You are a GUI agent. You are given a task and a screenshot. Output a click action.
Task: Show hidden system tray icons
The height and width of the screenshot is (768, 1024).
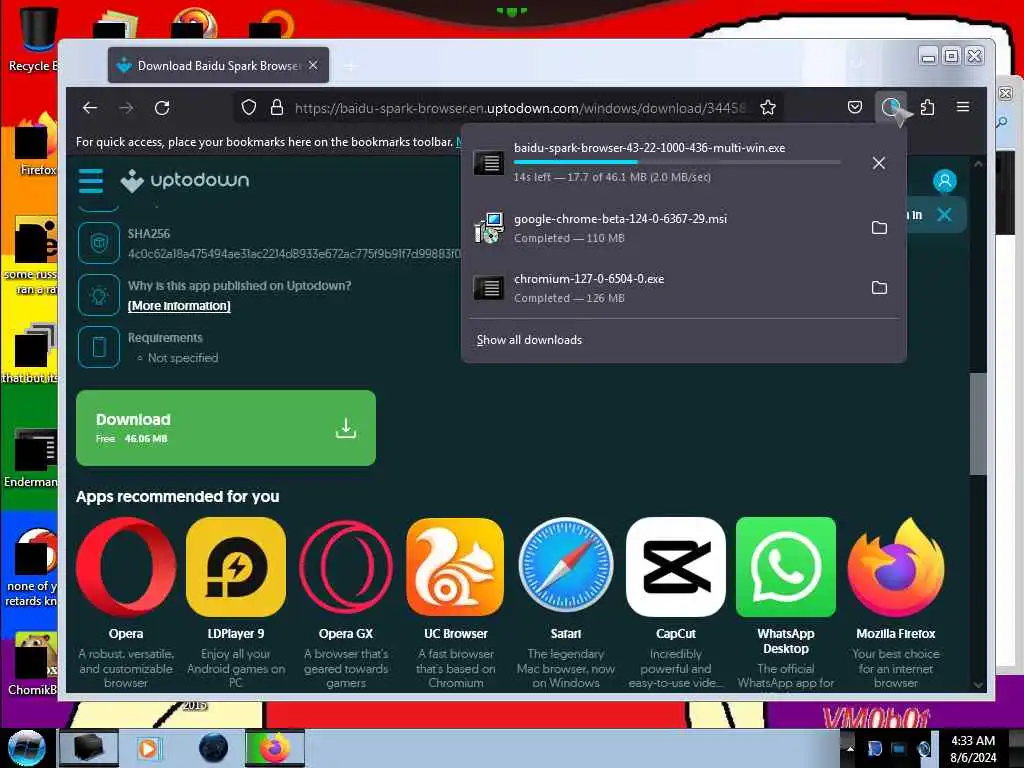(x=849, y=748)
